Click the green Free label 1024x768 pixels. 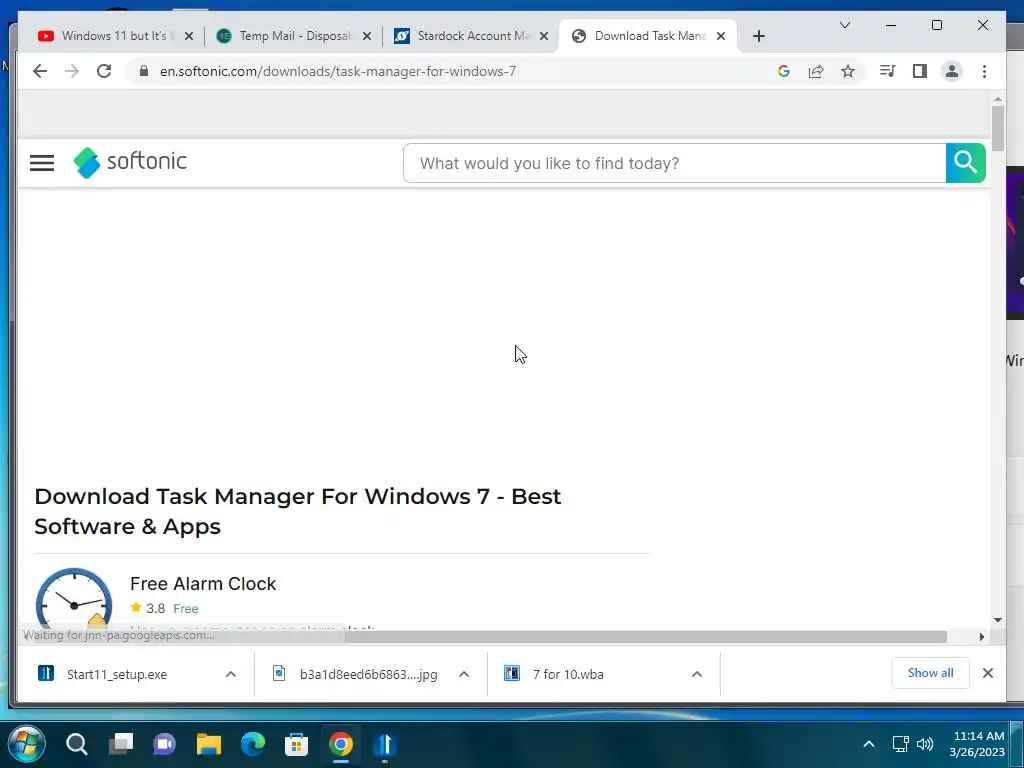point(185,608)
